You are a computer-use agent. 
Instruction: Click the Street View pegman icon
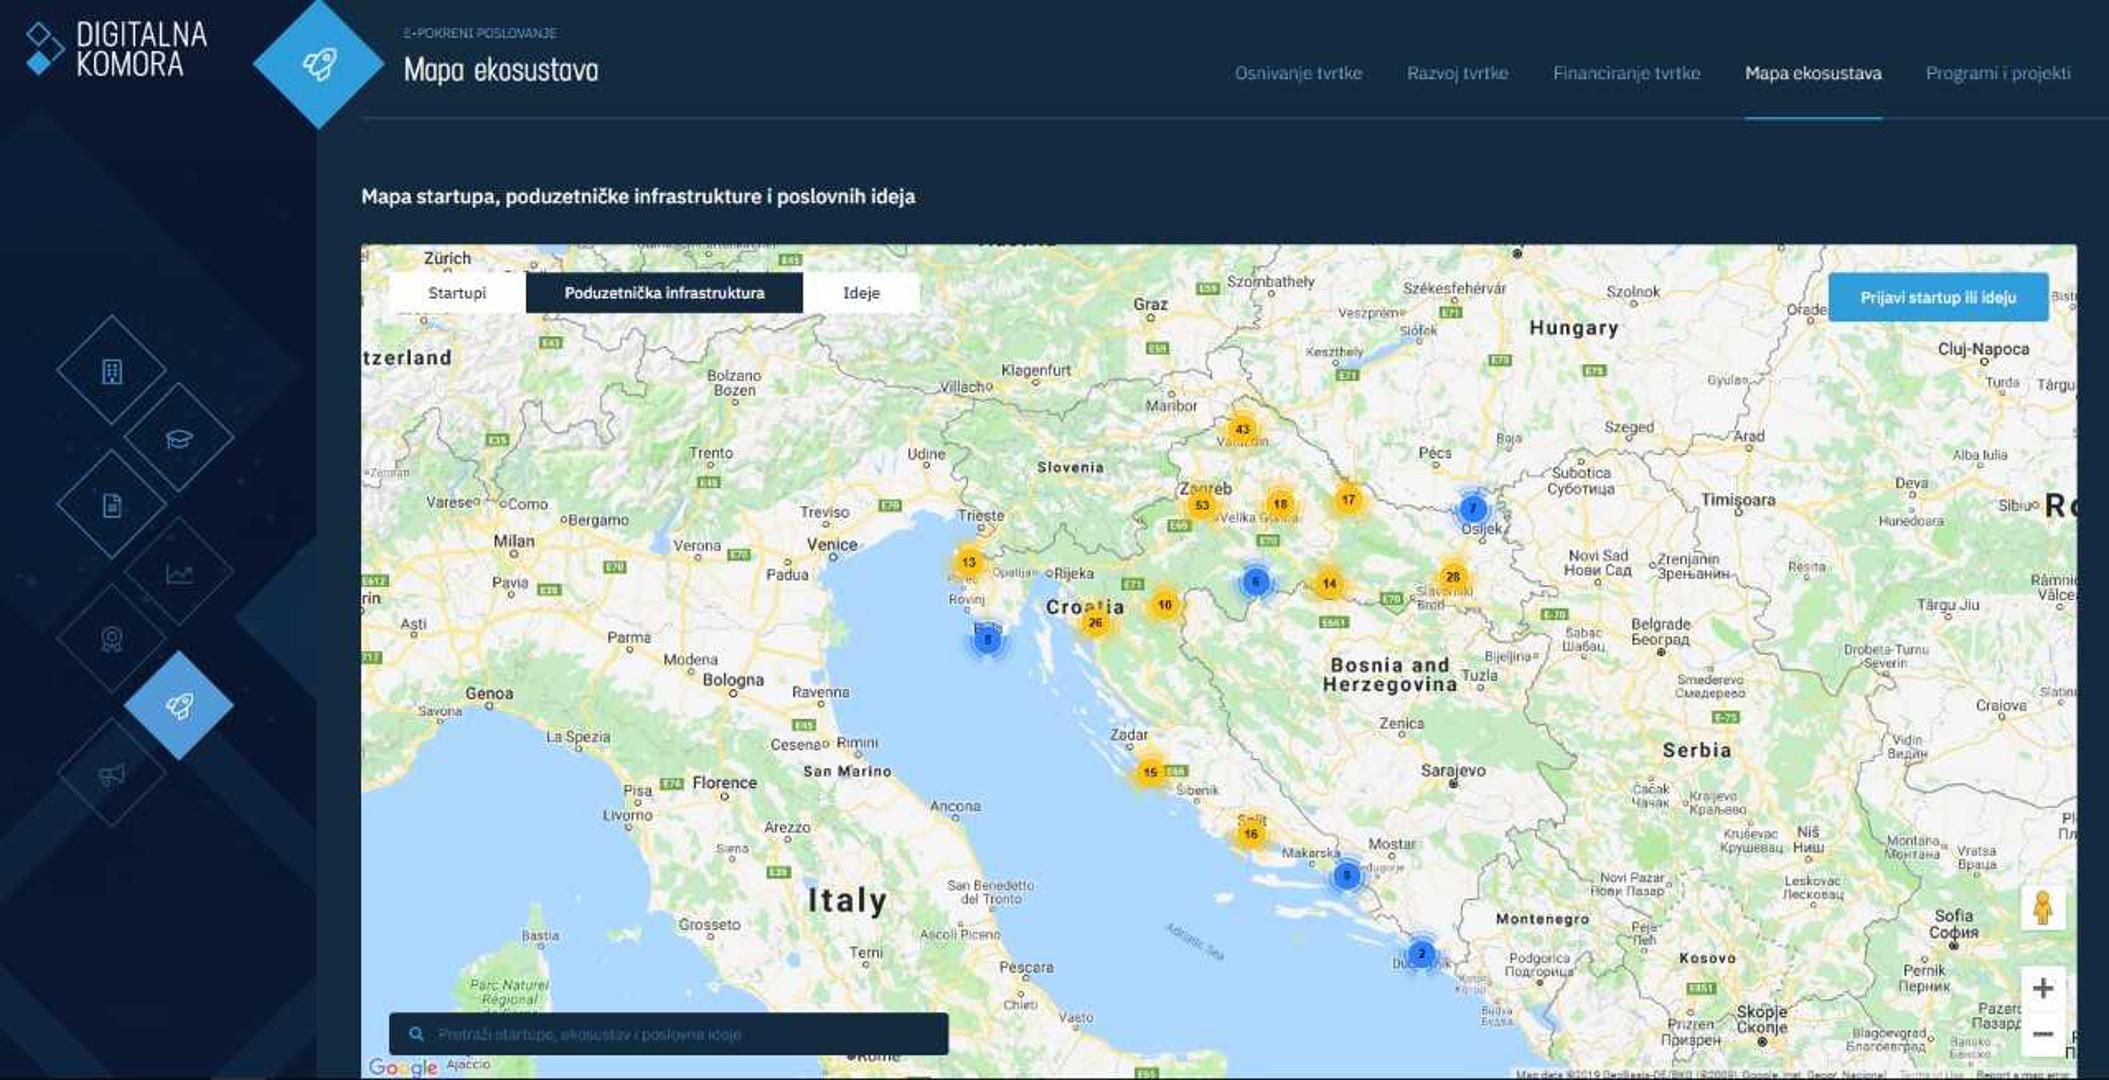(x=2042, y=908)
